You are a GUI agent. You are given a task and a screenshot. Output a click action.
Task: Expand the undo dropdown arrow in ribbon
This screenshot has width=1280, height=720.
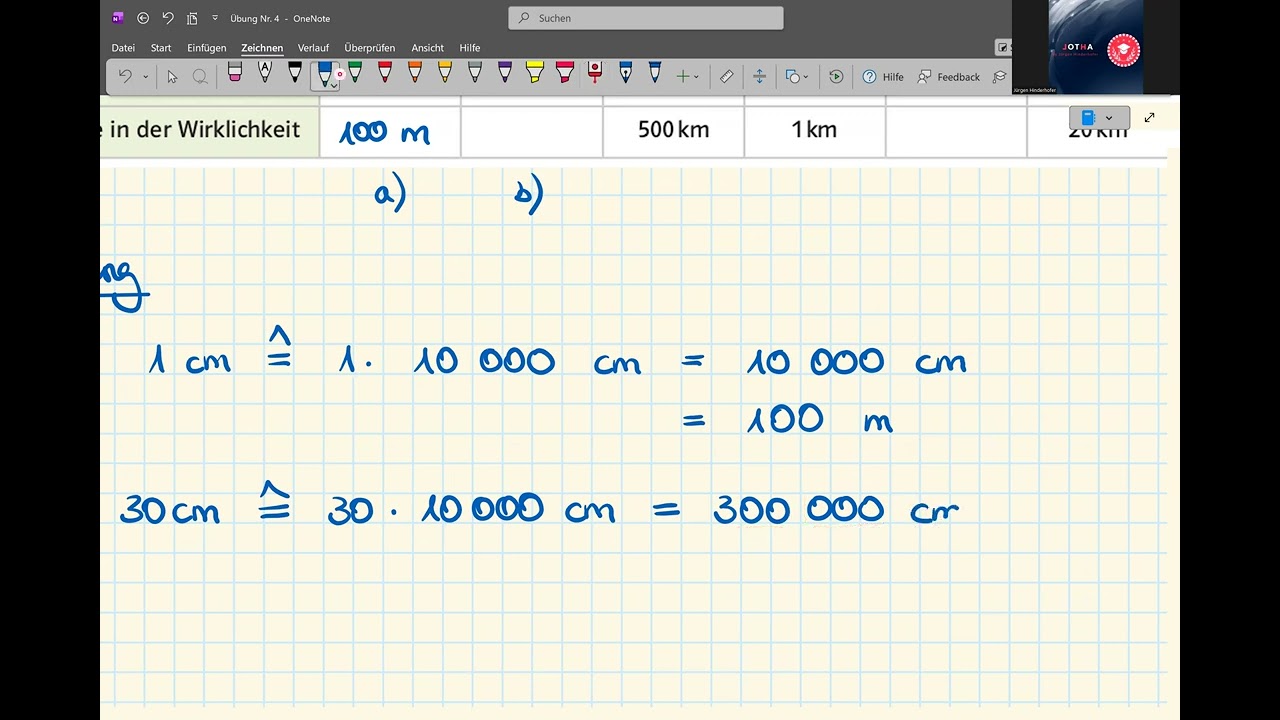click(x=145, y=77)
